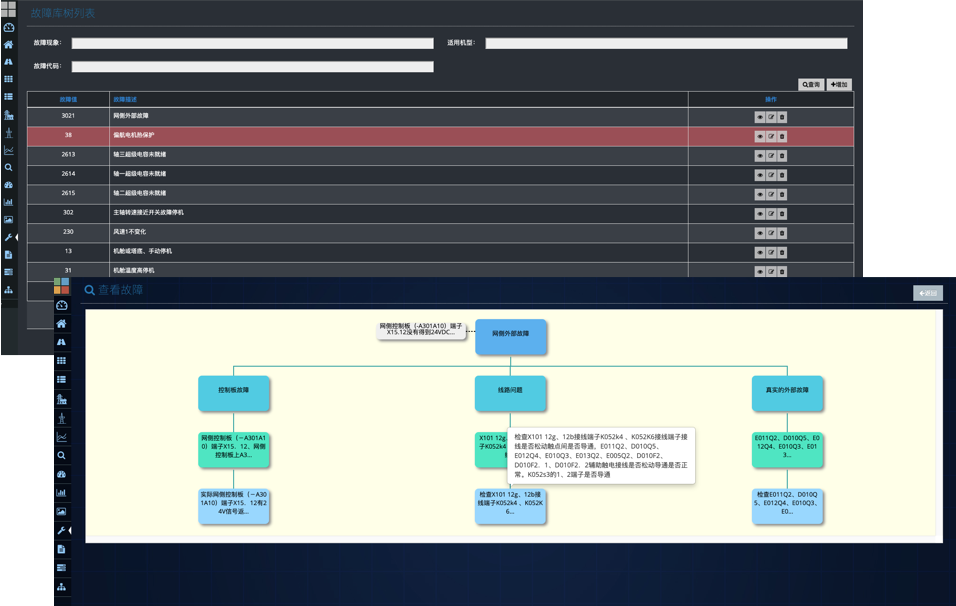Edit fault entry 302

(x=771, y=214)
